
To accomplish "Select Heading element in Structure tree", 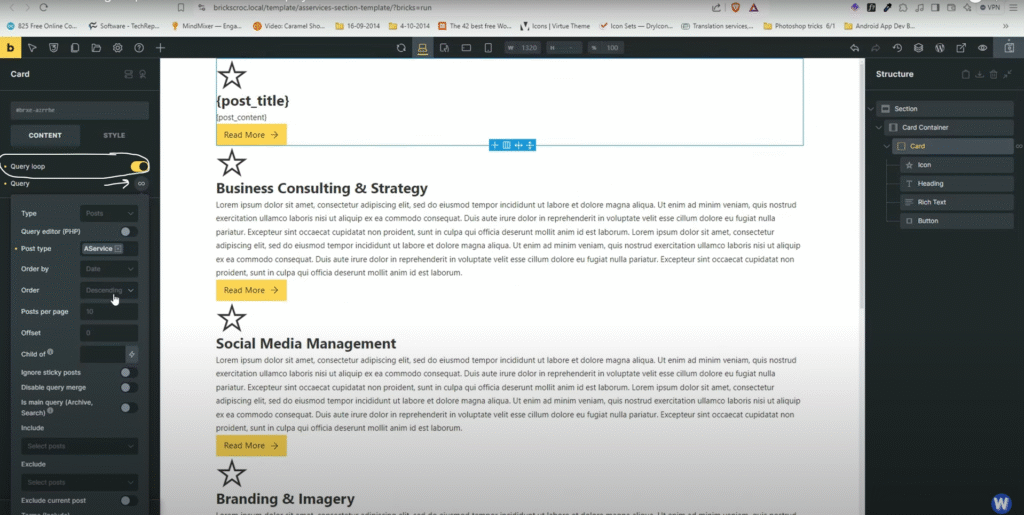I will coord(957,183).
